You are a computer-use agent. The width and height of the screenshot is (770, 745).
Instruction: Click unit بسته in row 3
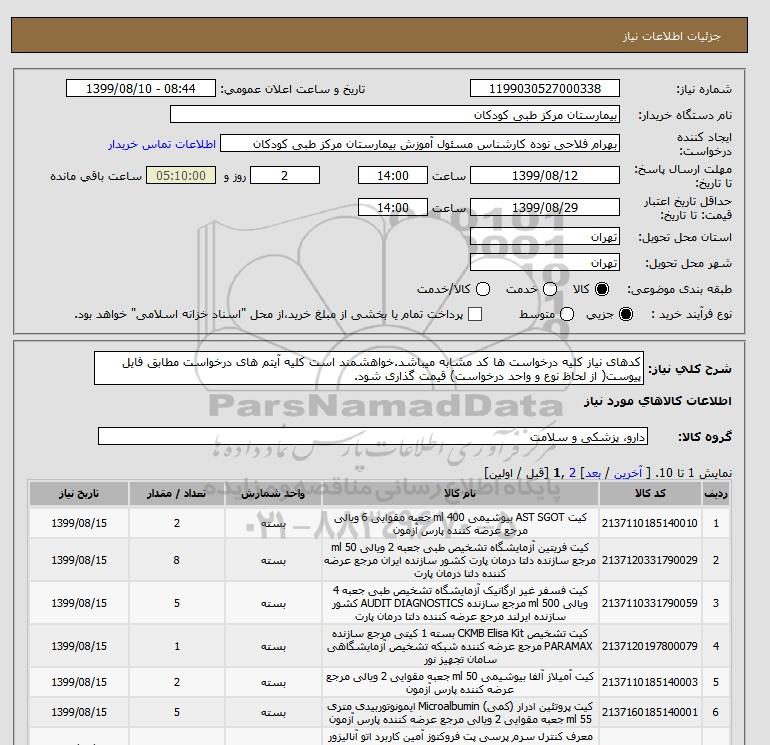[x=274, y=603]
